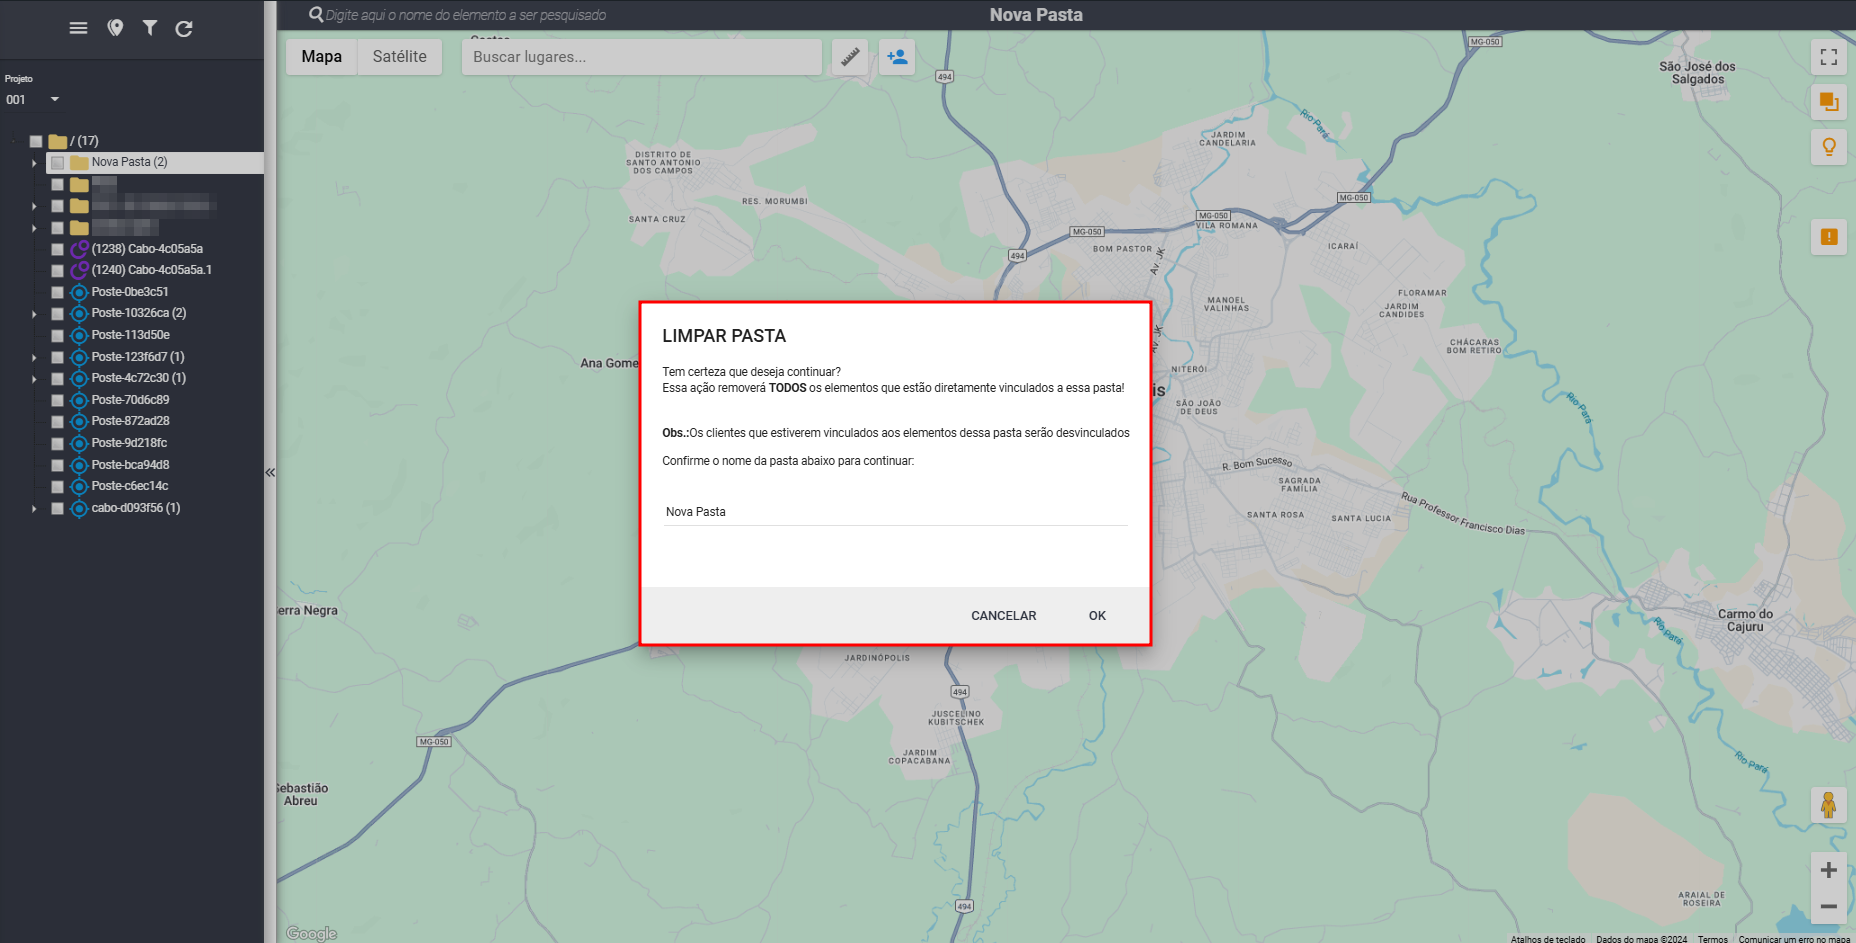Image resolution: width=1856 pixels, height=943 pixels.
Task: Expand Poste-10326ca (2) node
Action: click(x=34, y=314)
